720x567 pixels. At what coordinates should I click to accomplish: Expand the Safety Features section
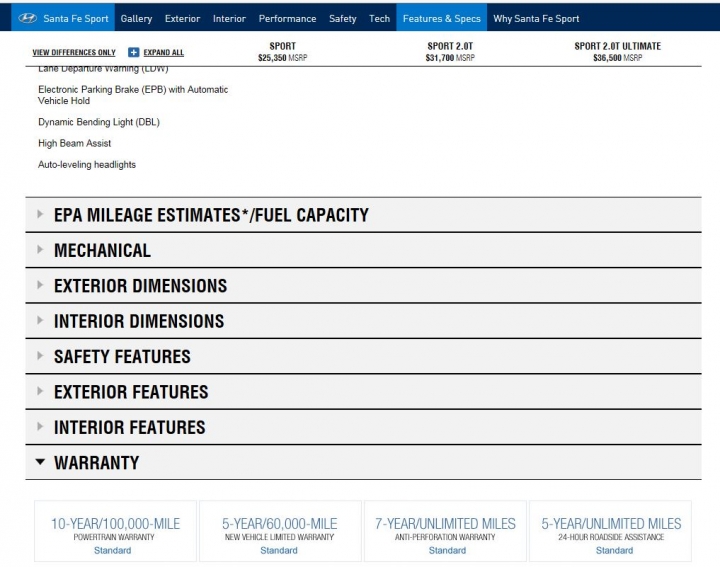(x=363, y=356)
